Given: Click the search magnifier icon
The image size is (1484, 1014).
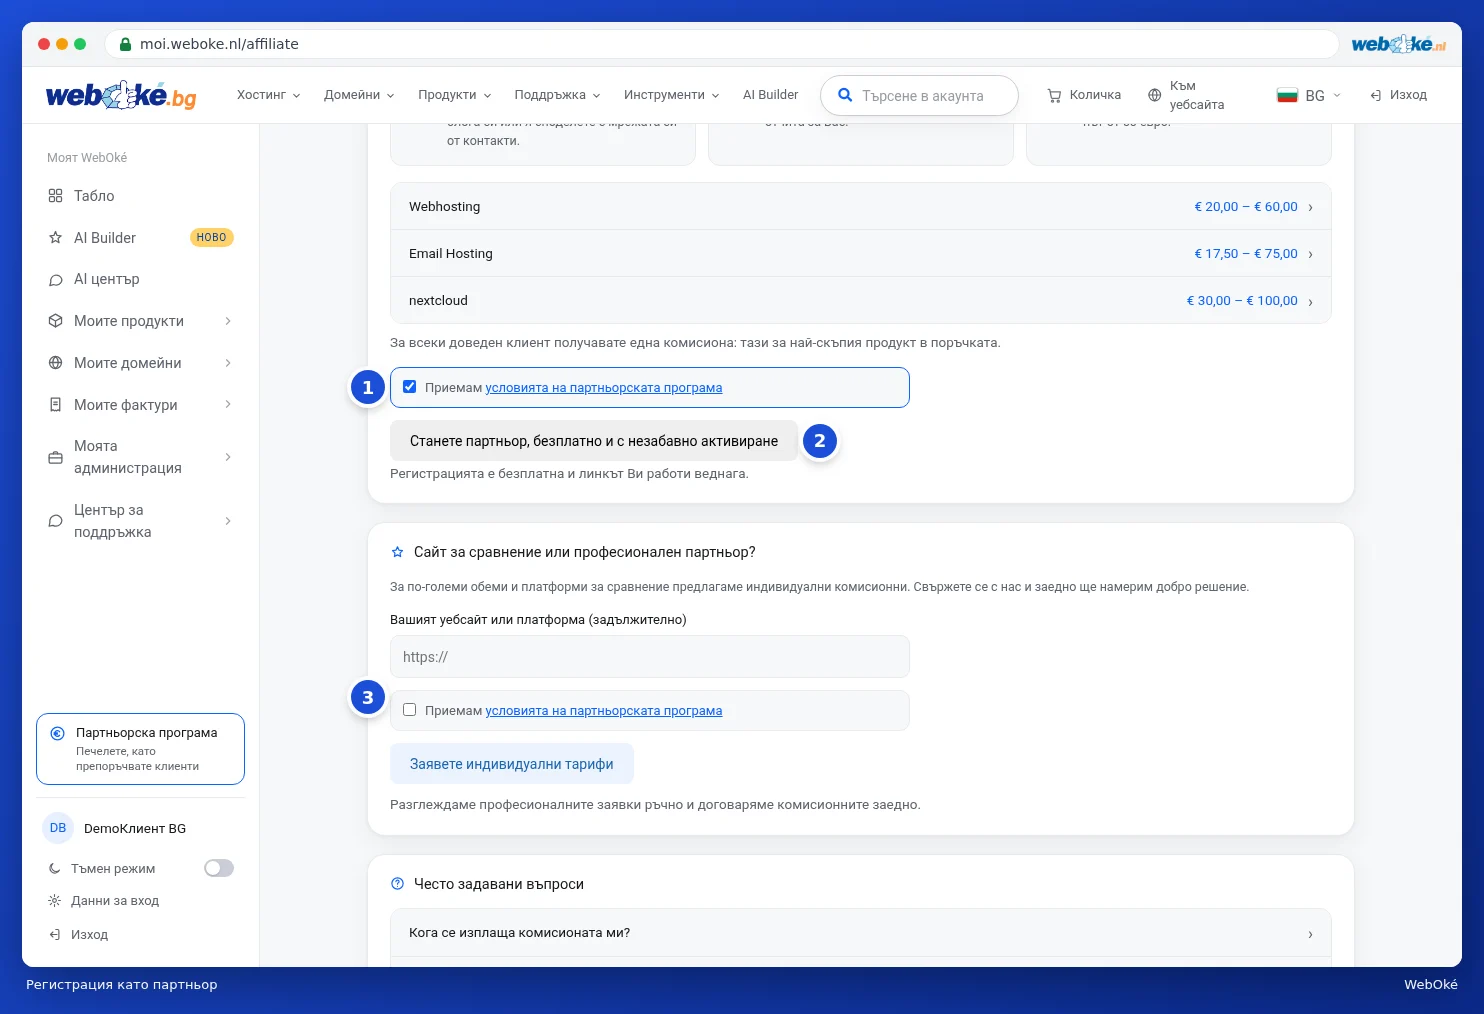Looking at the screenshot, I should (845, 95).
